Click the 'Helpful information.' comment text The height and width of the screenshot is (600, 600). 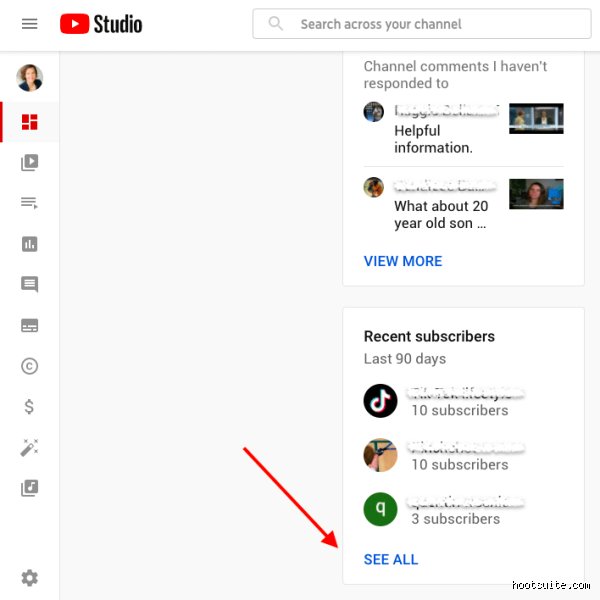click(x=434, y=139)
